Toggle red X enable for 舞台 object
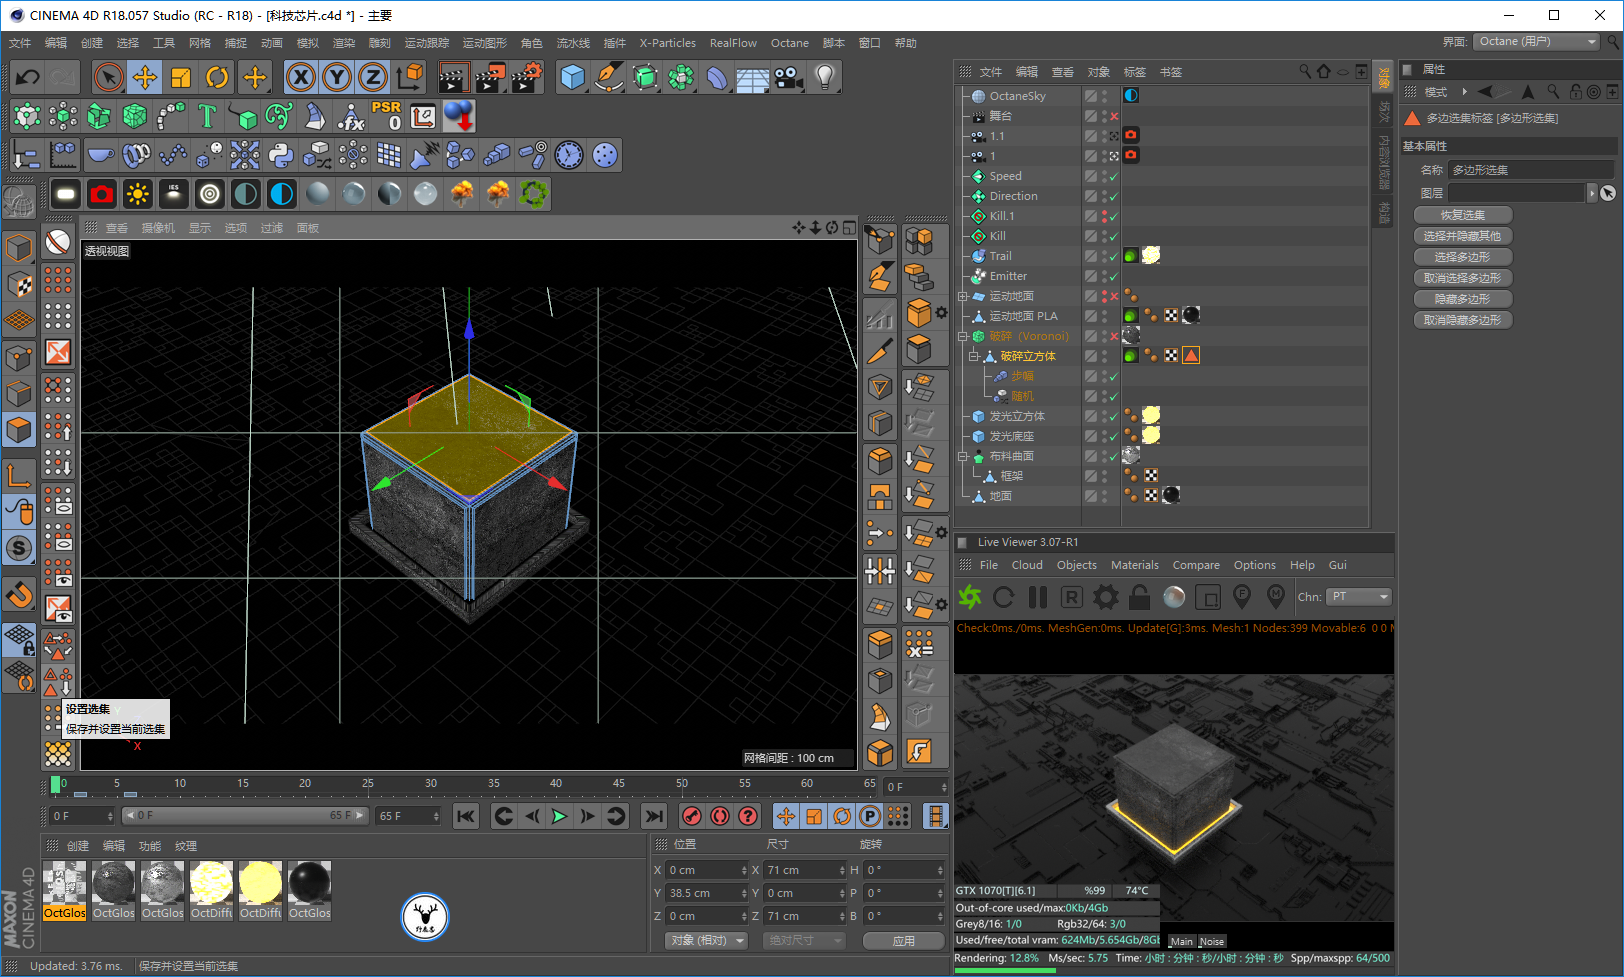 (x=1114, y=116)
